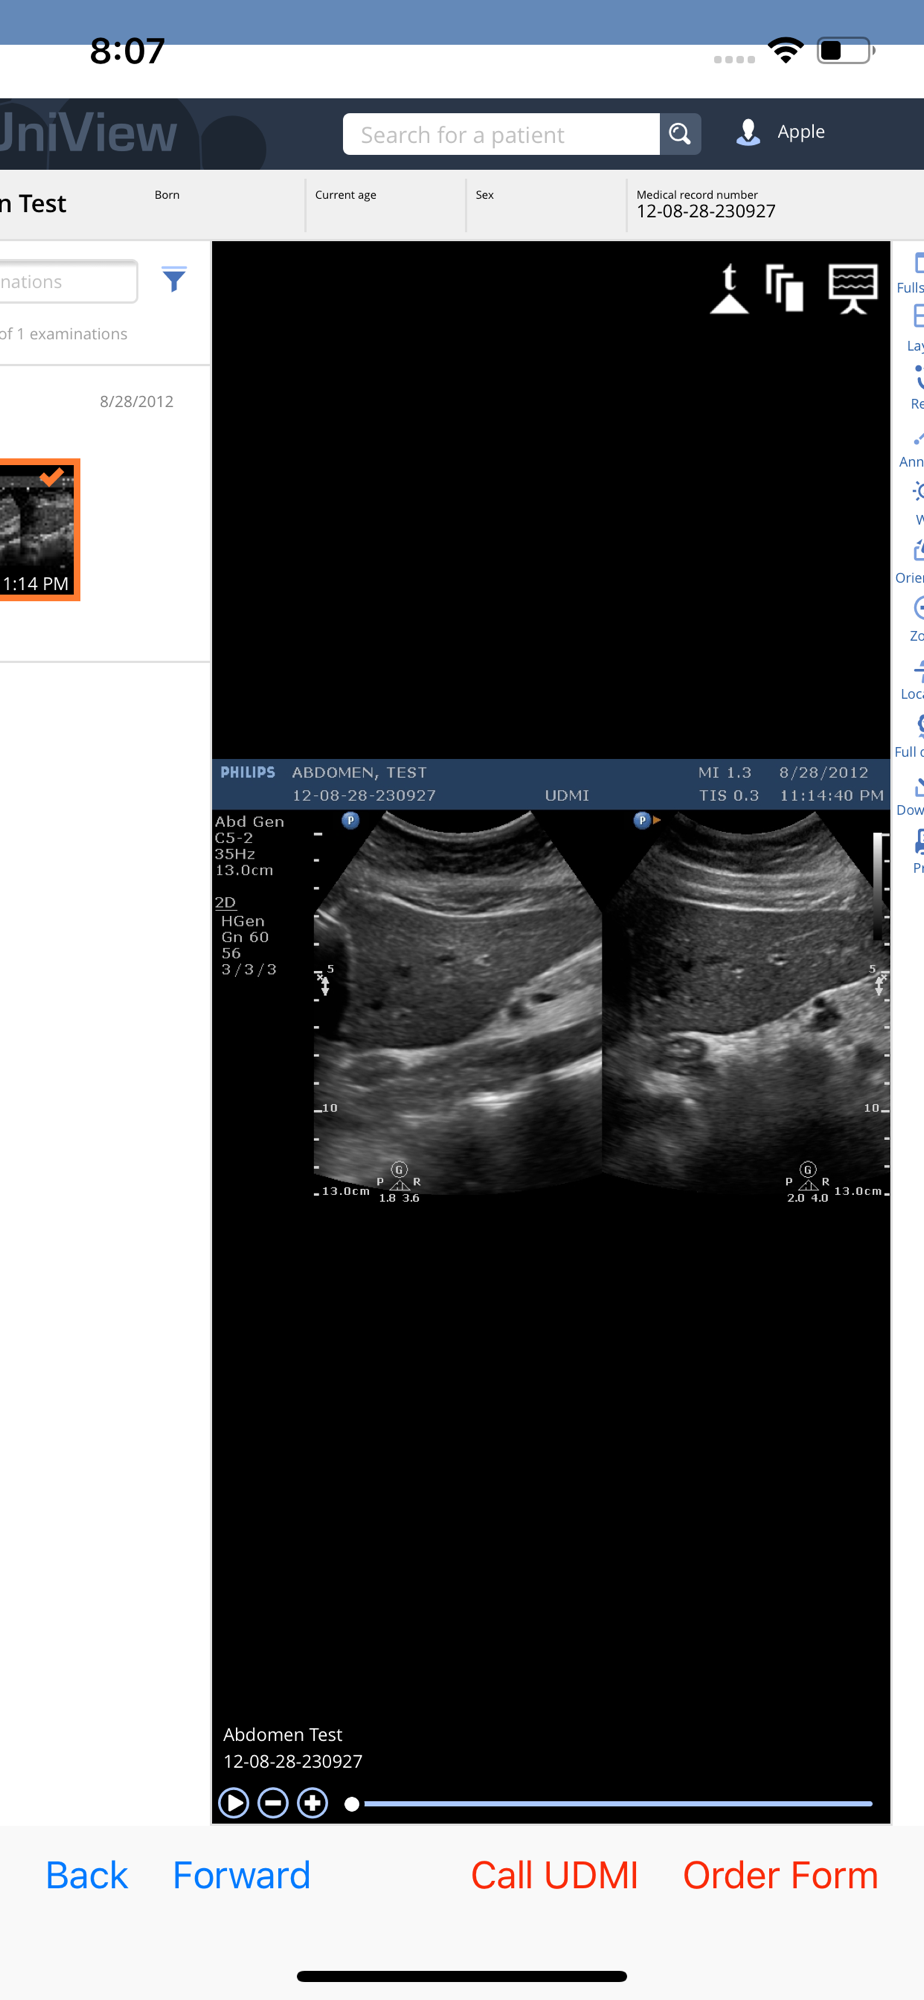Focus the examinations search box
This screenshot has height=2000, width=924.
coord(68,282)
